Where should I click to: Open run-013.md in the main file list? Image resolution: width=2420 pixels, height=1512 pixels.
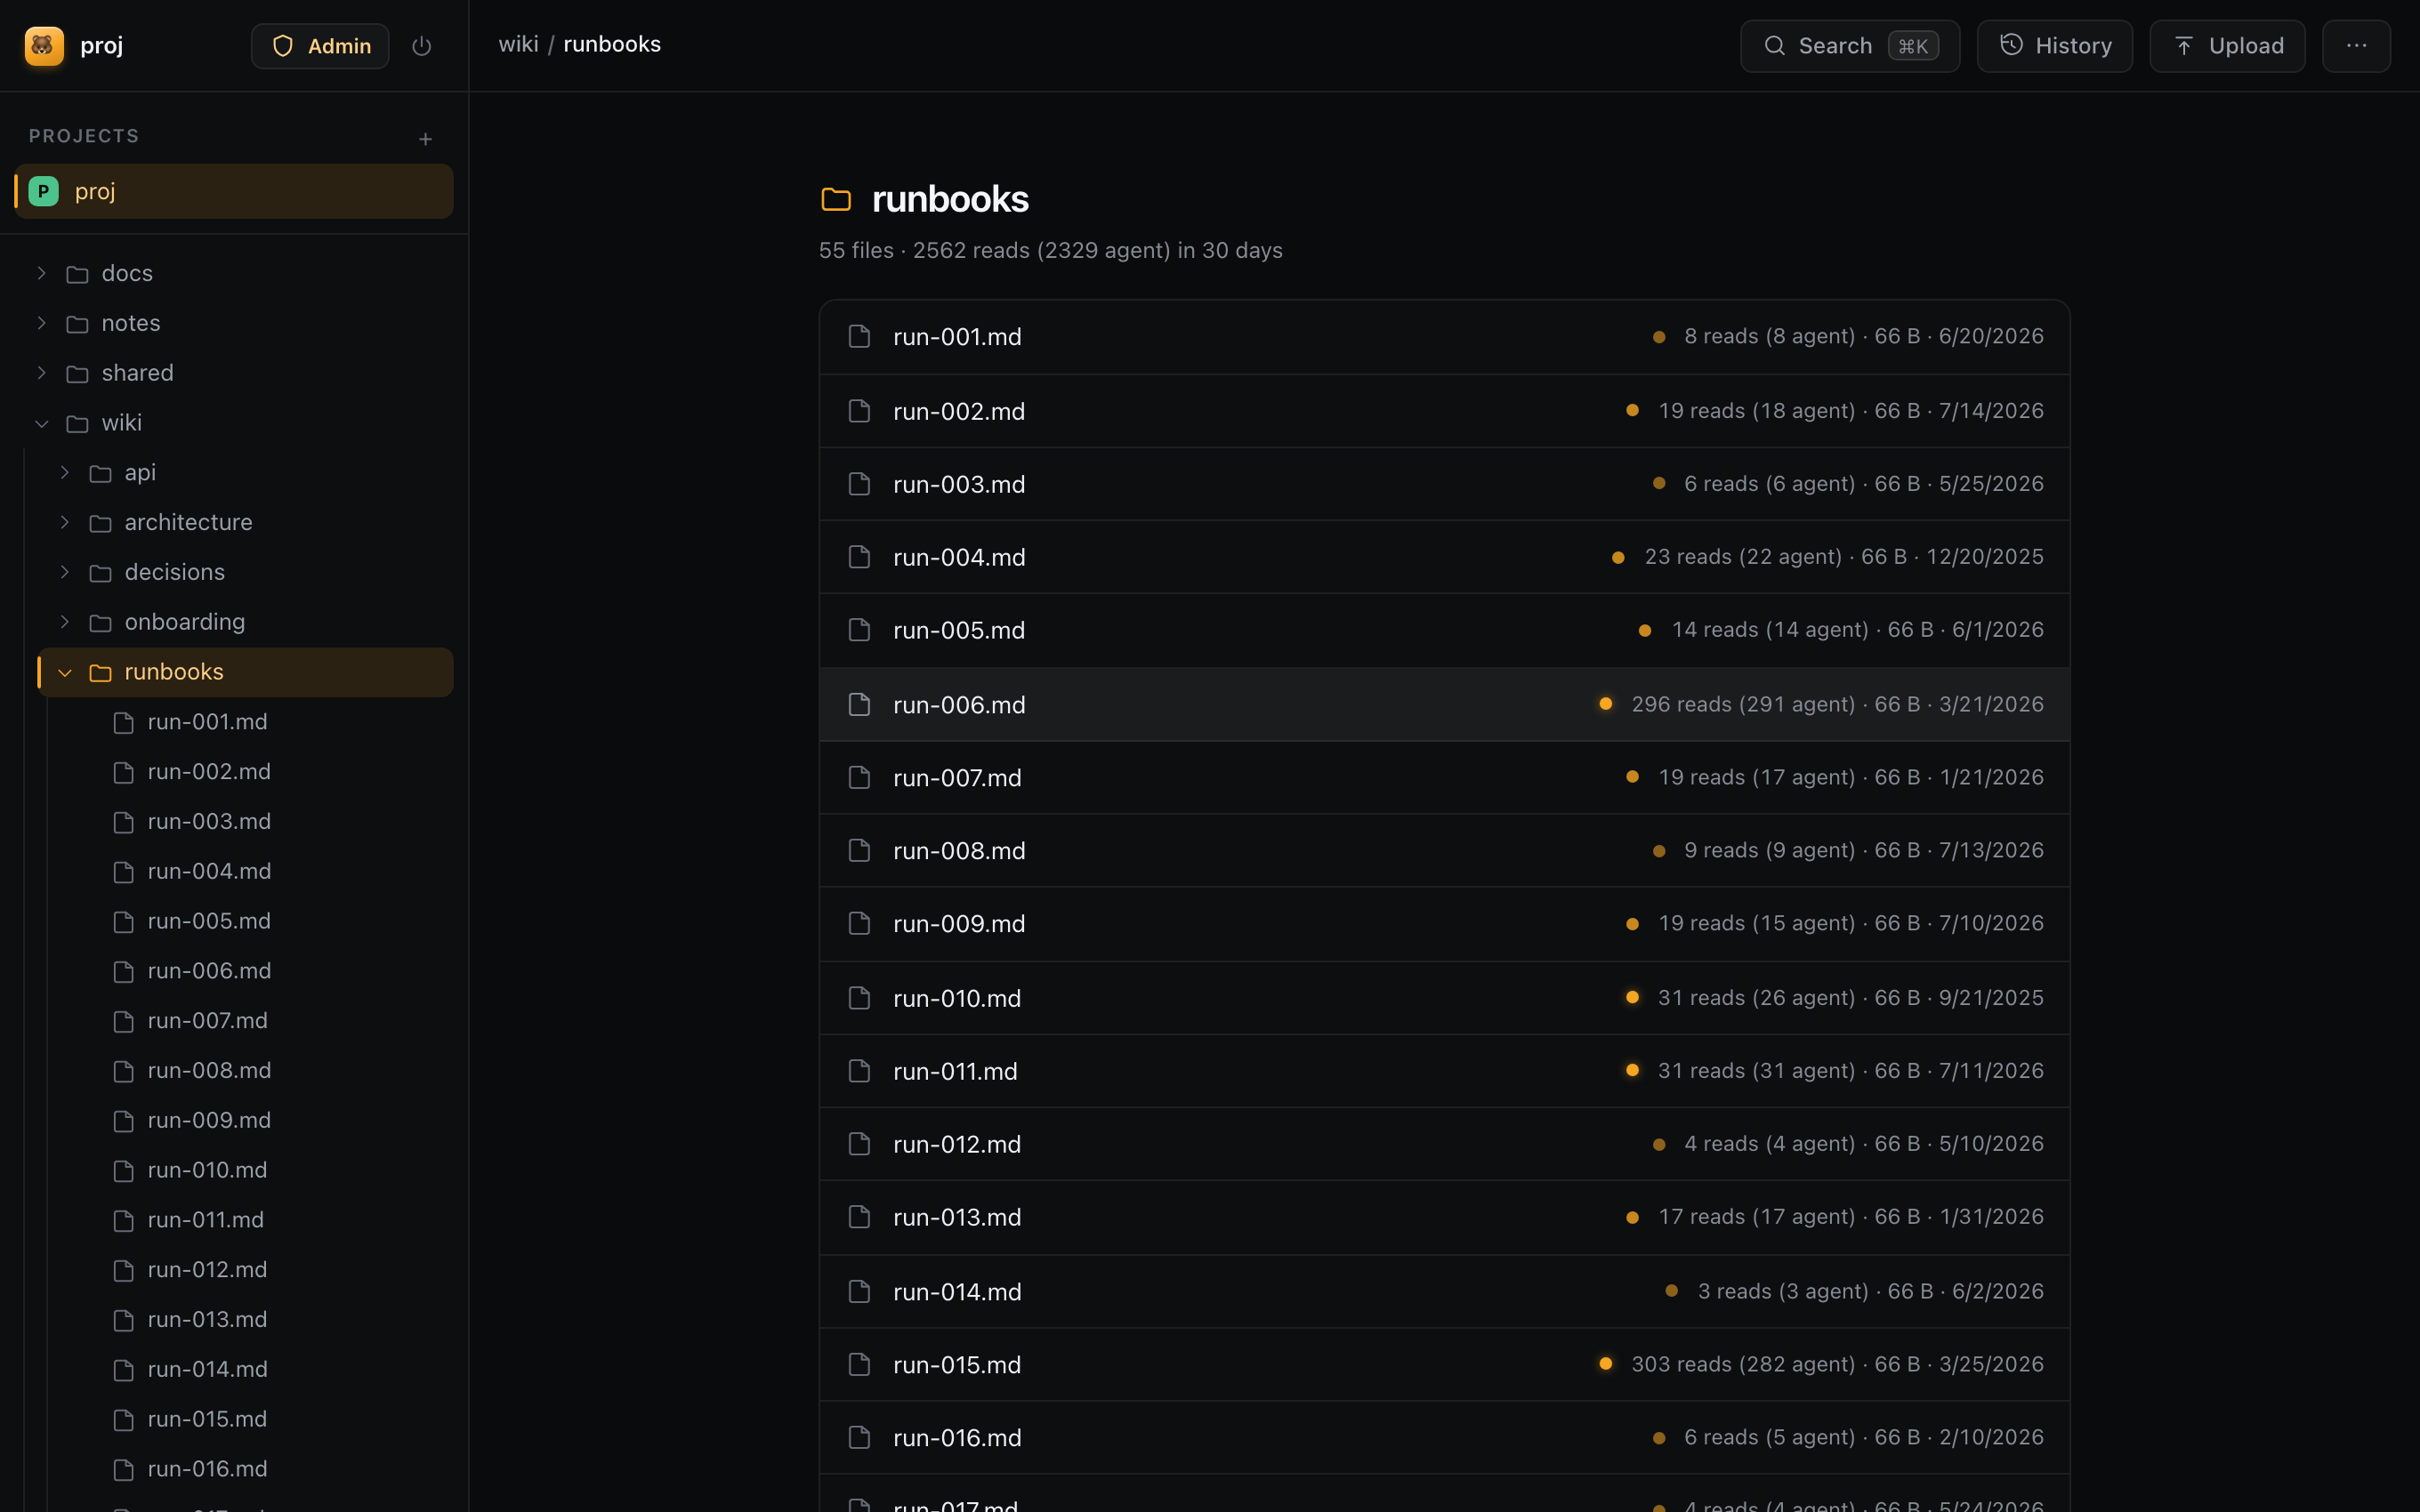pyautogui.click(x=1444, y=1217)
